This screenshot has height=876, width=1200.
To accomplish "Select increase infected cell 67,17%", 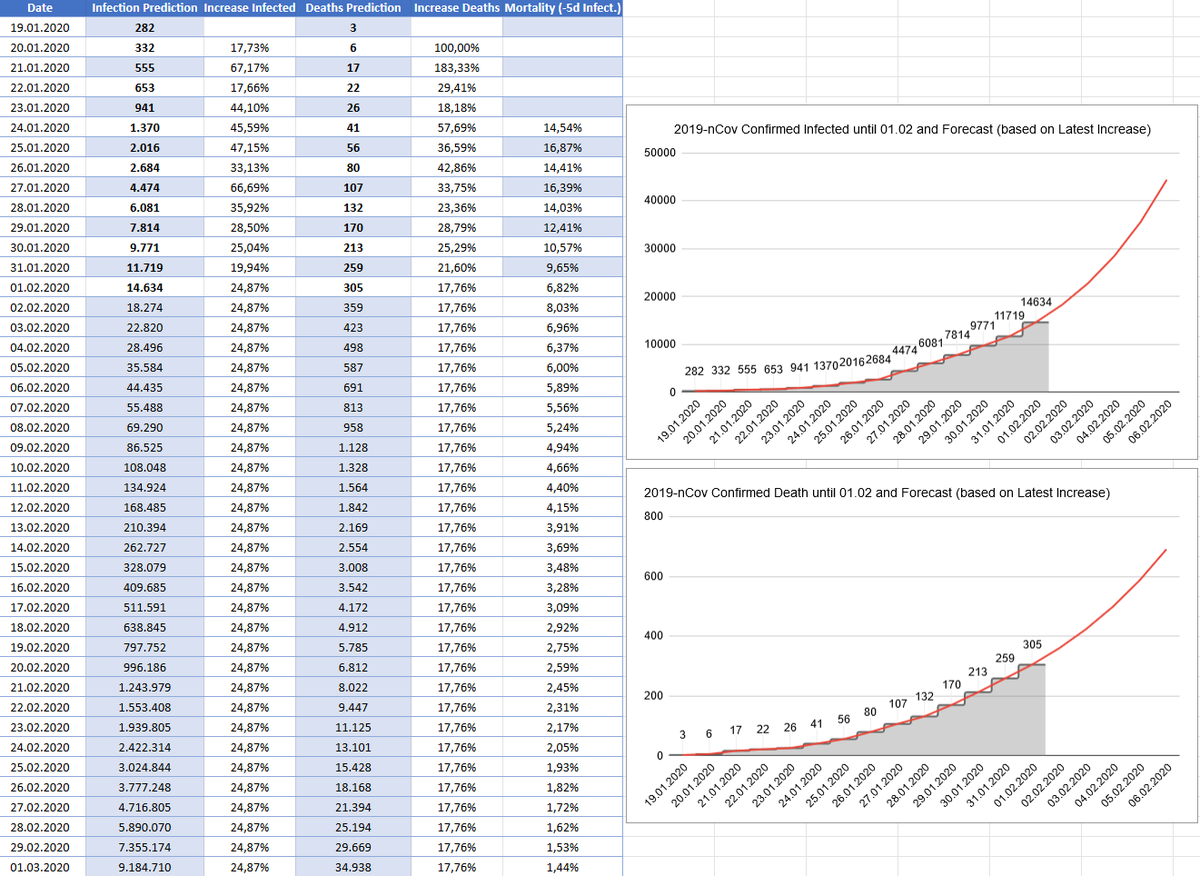I will click(249, 68).
